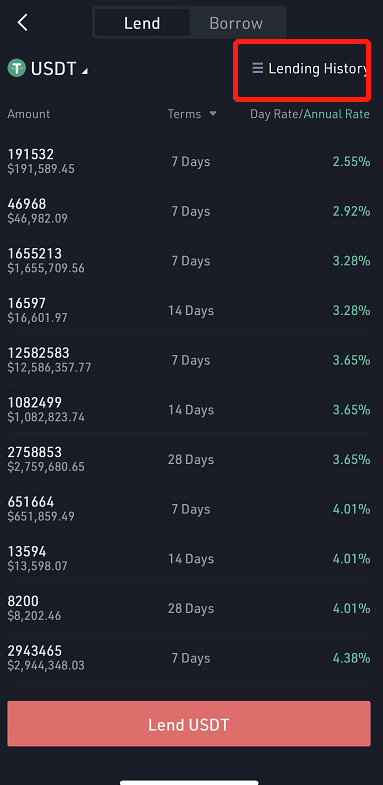Click the Lending History list icon

[257, 68]
